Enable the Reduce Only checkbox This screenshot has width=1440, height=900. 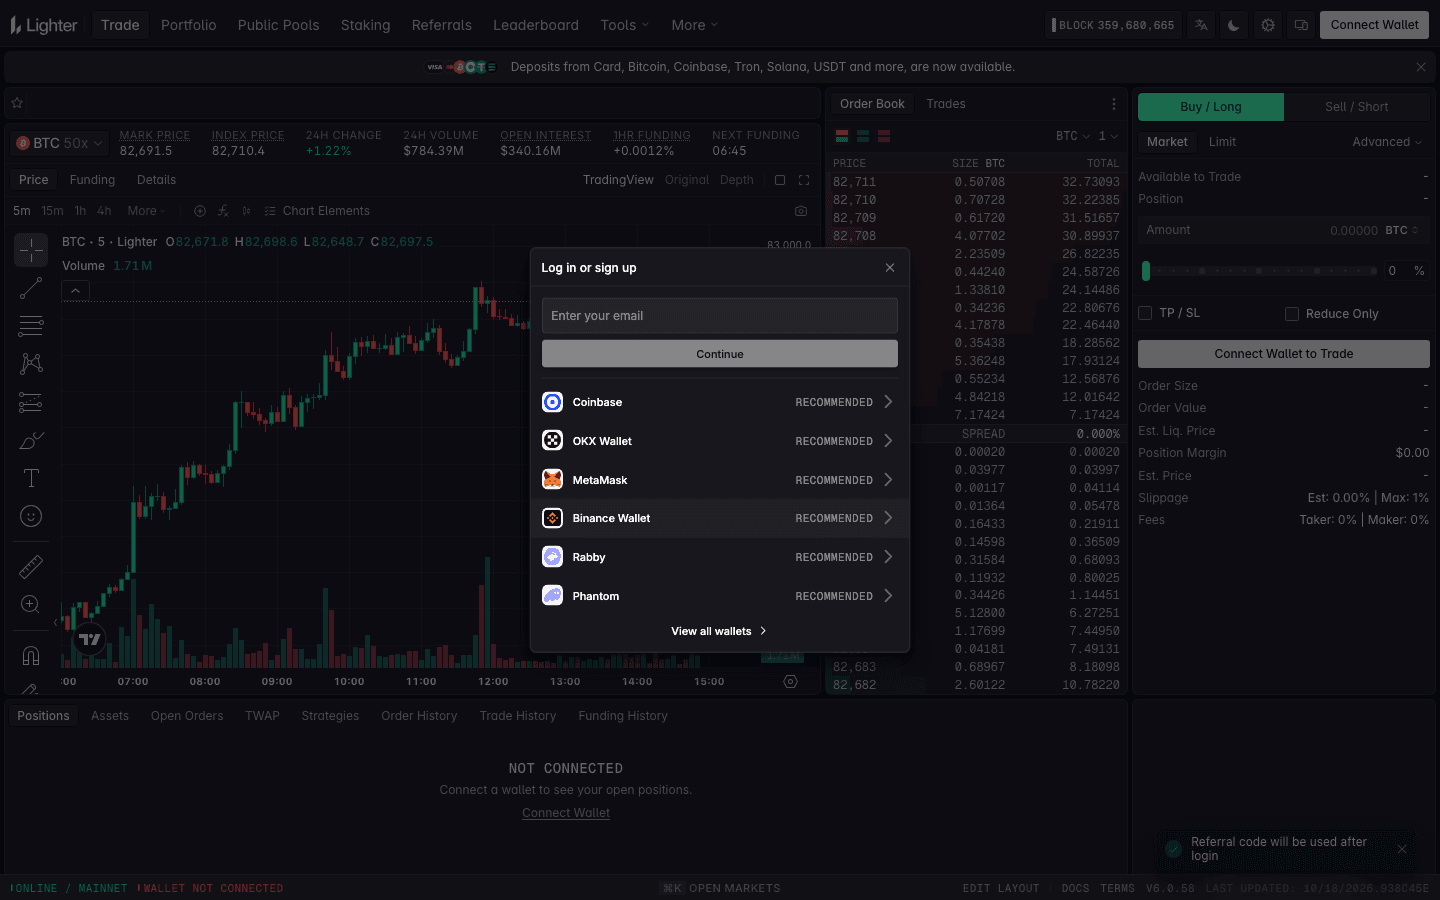1292,314
